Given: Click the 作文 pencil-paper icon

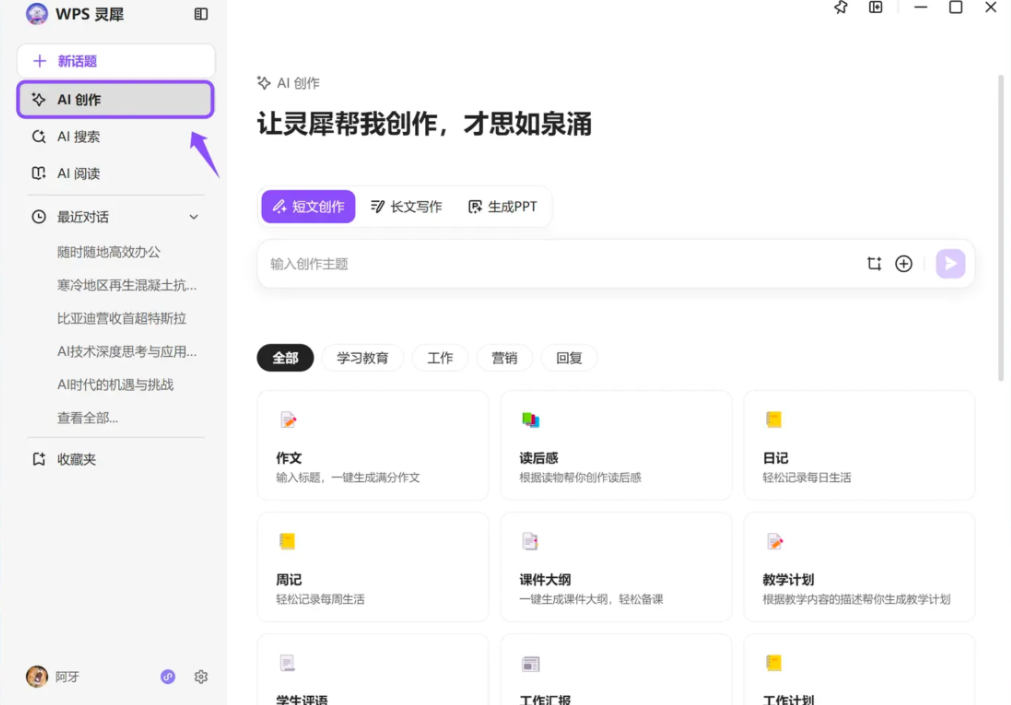Looking at the screenshot, I should (x=288, y=421).
